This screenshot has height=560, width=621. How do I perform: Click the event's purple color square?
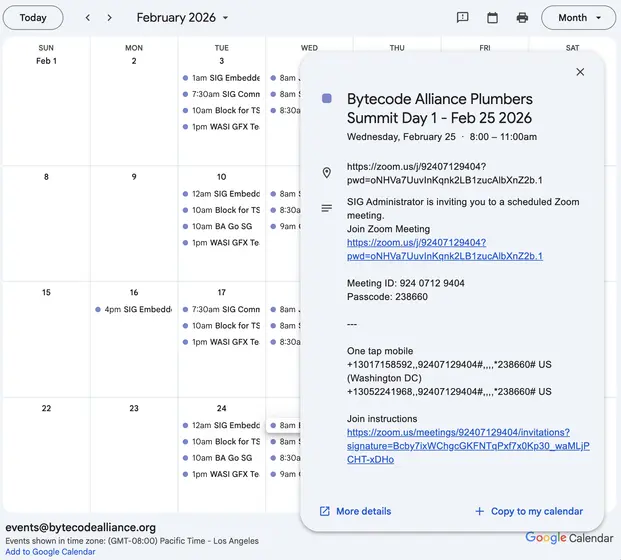(x=326, y=98)
